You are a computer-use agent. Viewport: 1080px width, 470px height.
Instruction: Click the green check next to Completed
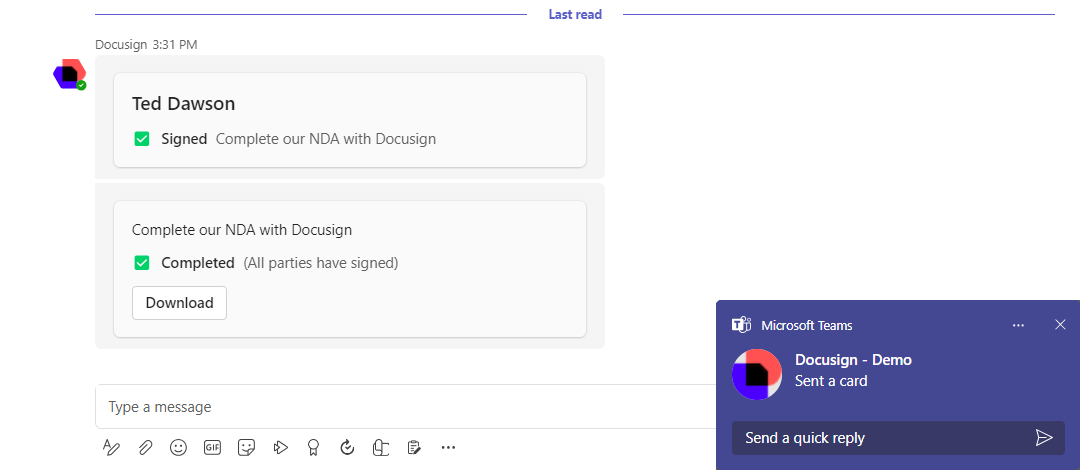coord(142,263)
